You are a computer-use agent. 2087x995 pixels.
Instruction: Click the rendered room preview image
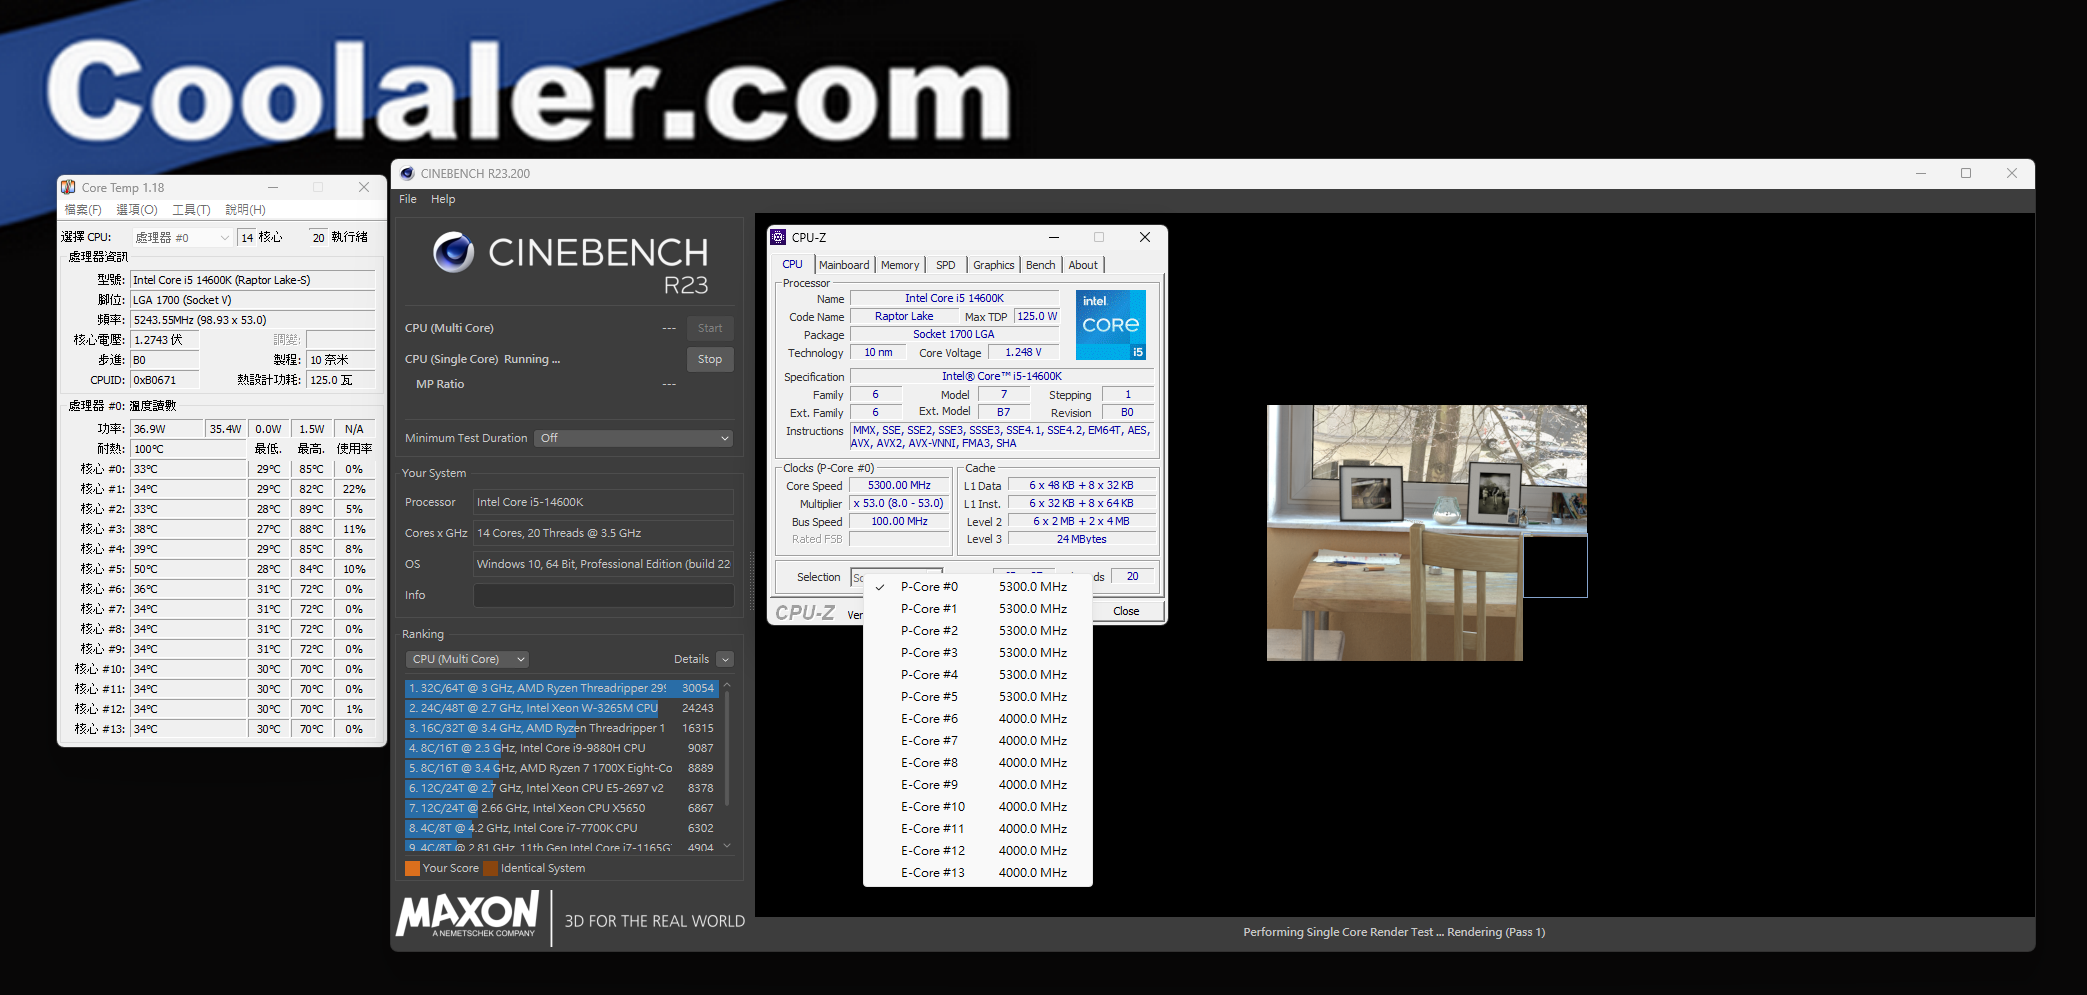(1426, 532)
